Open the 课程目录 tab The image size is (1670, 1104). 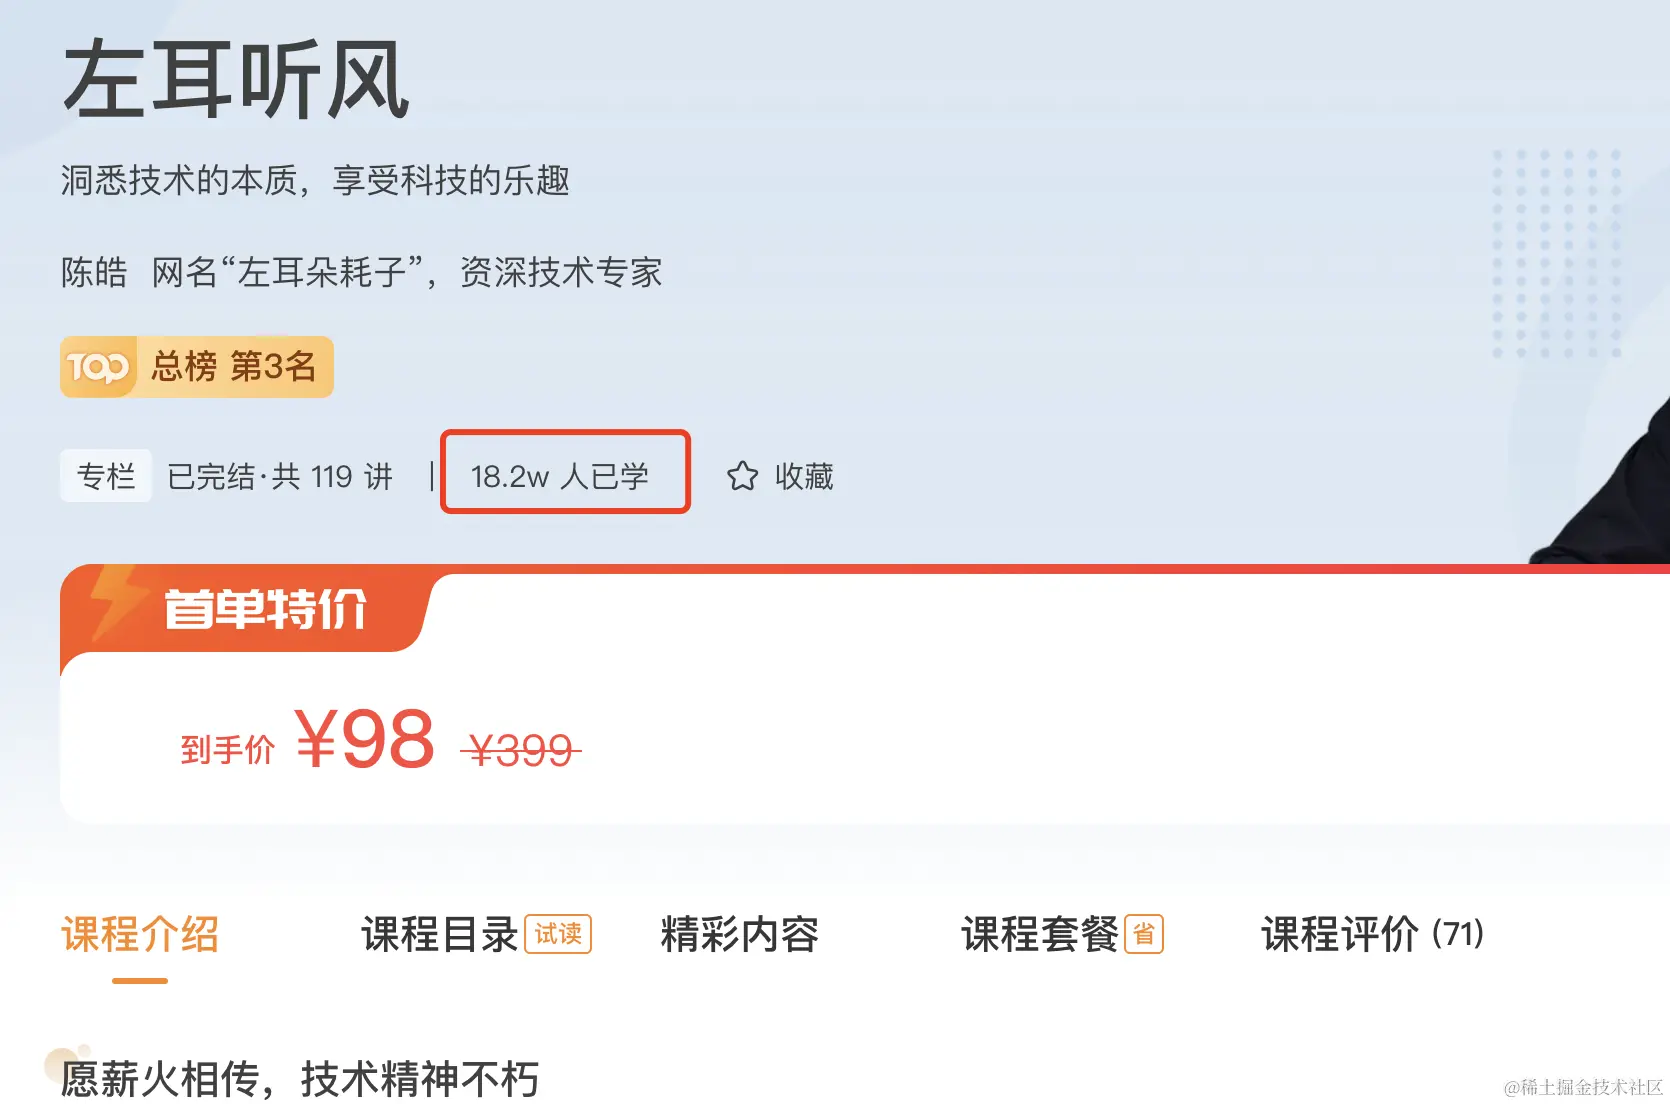pos(440,935)
